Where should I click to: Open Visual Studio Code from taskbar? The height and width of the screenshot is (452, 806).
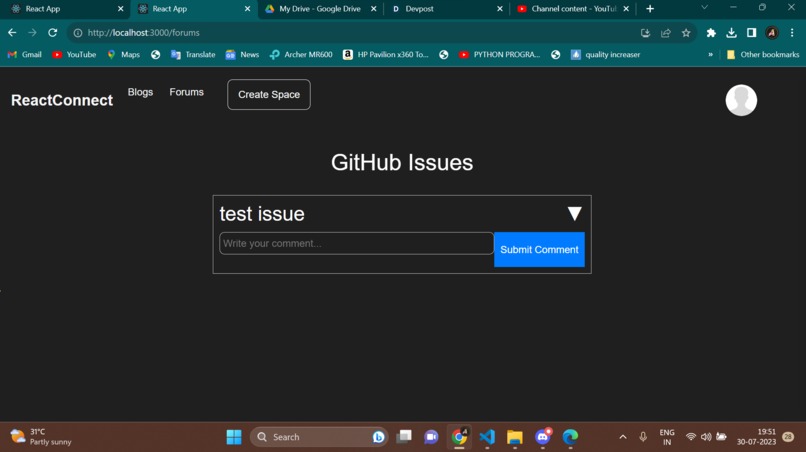coord(487,437)
